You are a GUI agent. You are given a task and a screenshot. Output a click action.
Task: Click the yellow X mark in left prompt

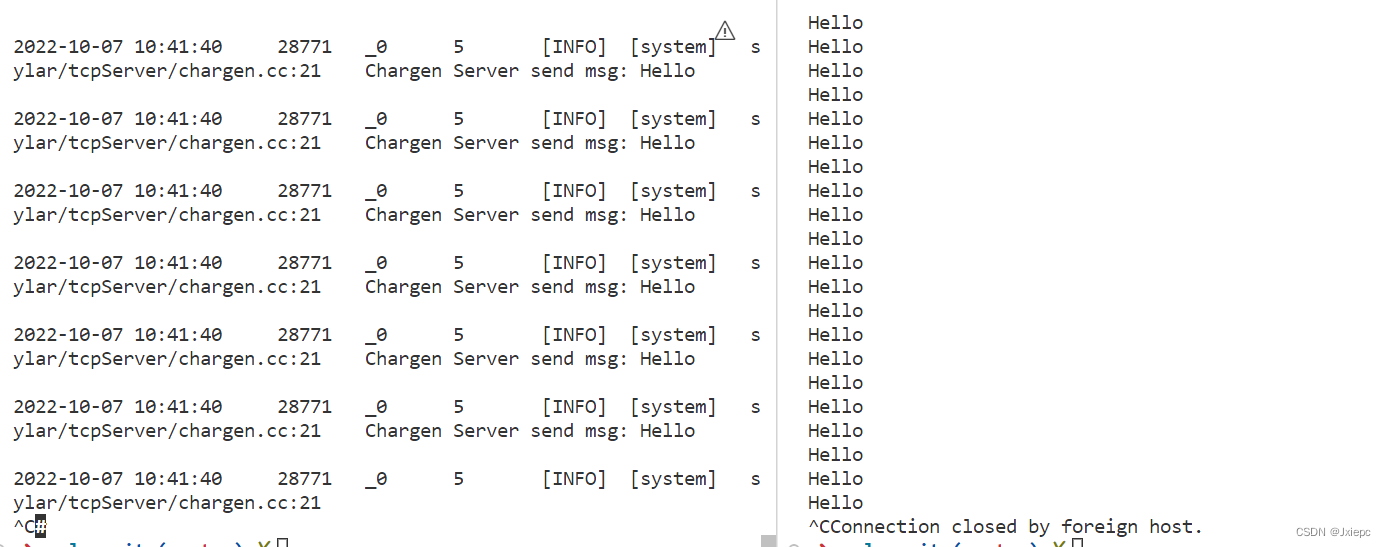tap(263, 543)
